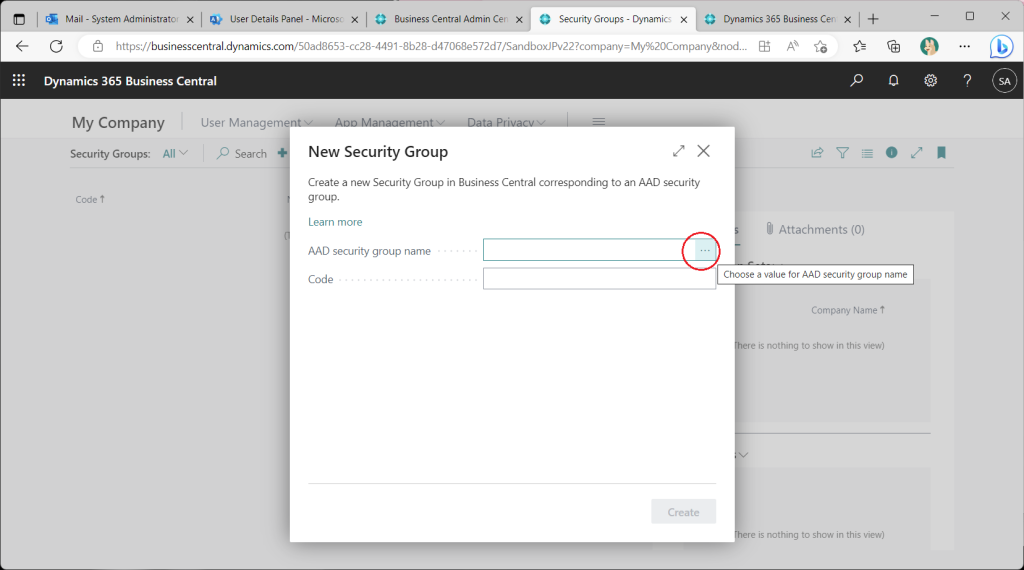The width and height of the screenshot is (1024, 570).
Task: Click Search in the Security Groups list
Action: (242, 153)
